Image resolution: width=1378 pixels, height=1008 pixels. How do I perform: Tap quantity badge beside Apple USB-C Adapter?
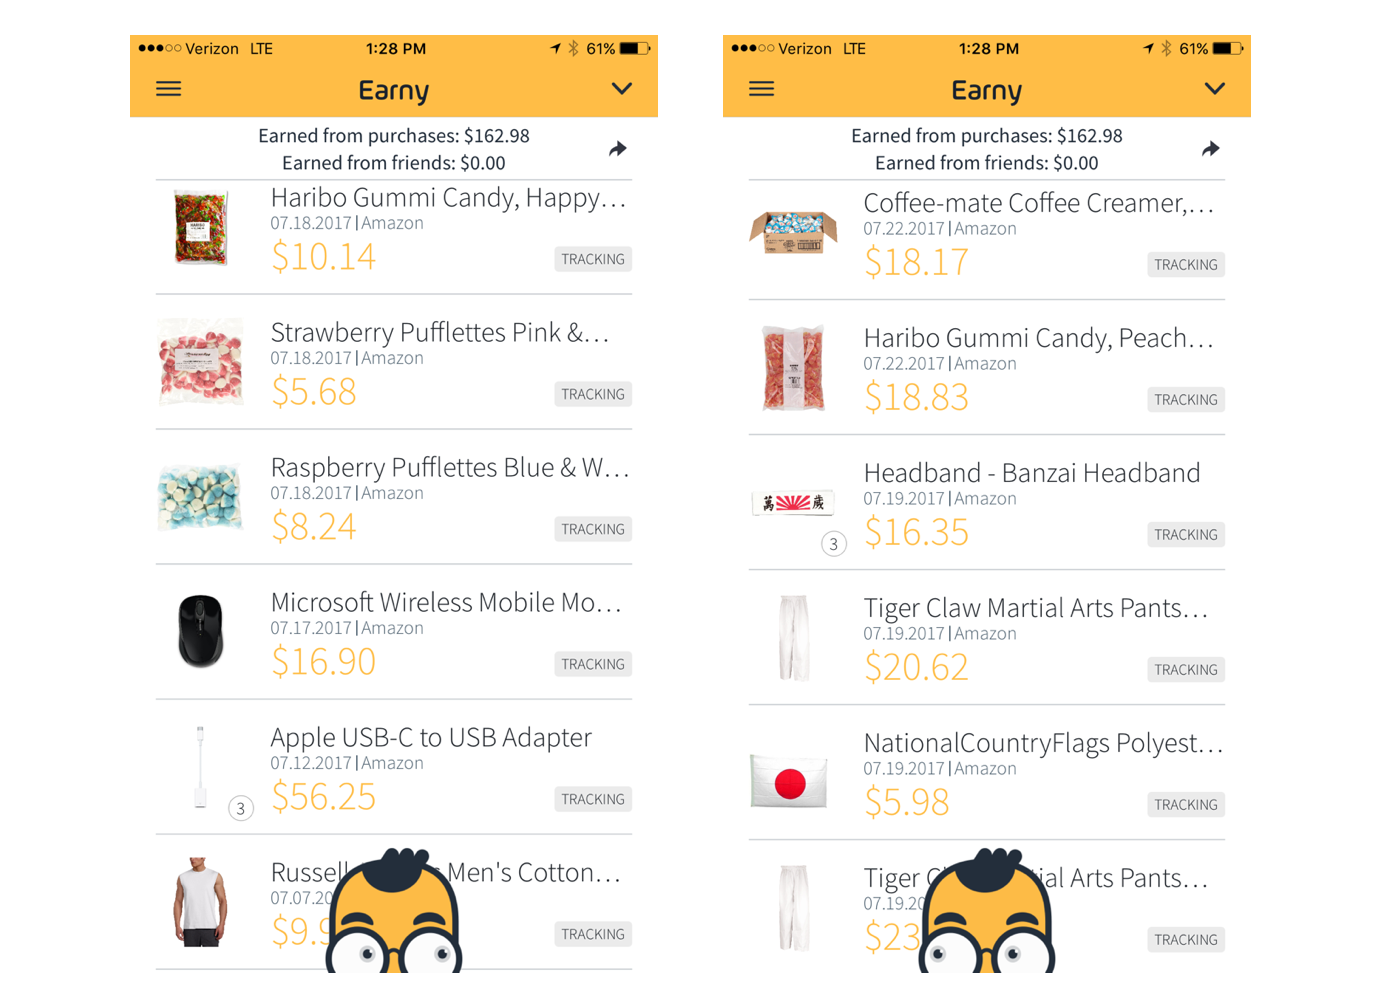point(241,808)
